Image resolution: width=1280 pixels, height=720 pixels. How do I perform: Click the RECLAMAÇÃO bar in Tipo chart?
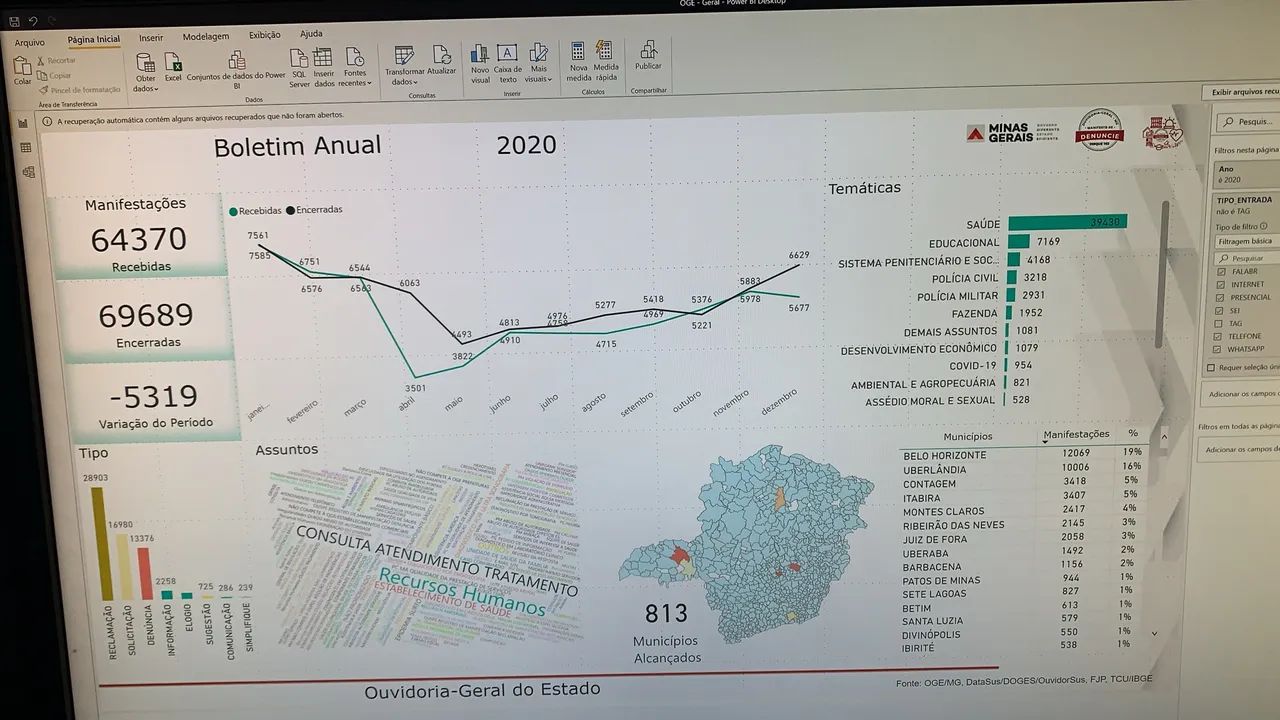(97, 543)
